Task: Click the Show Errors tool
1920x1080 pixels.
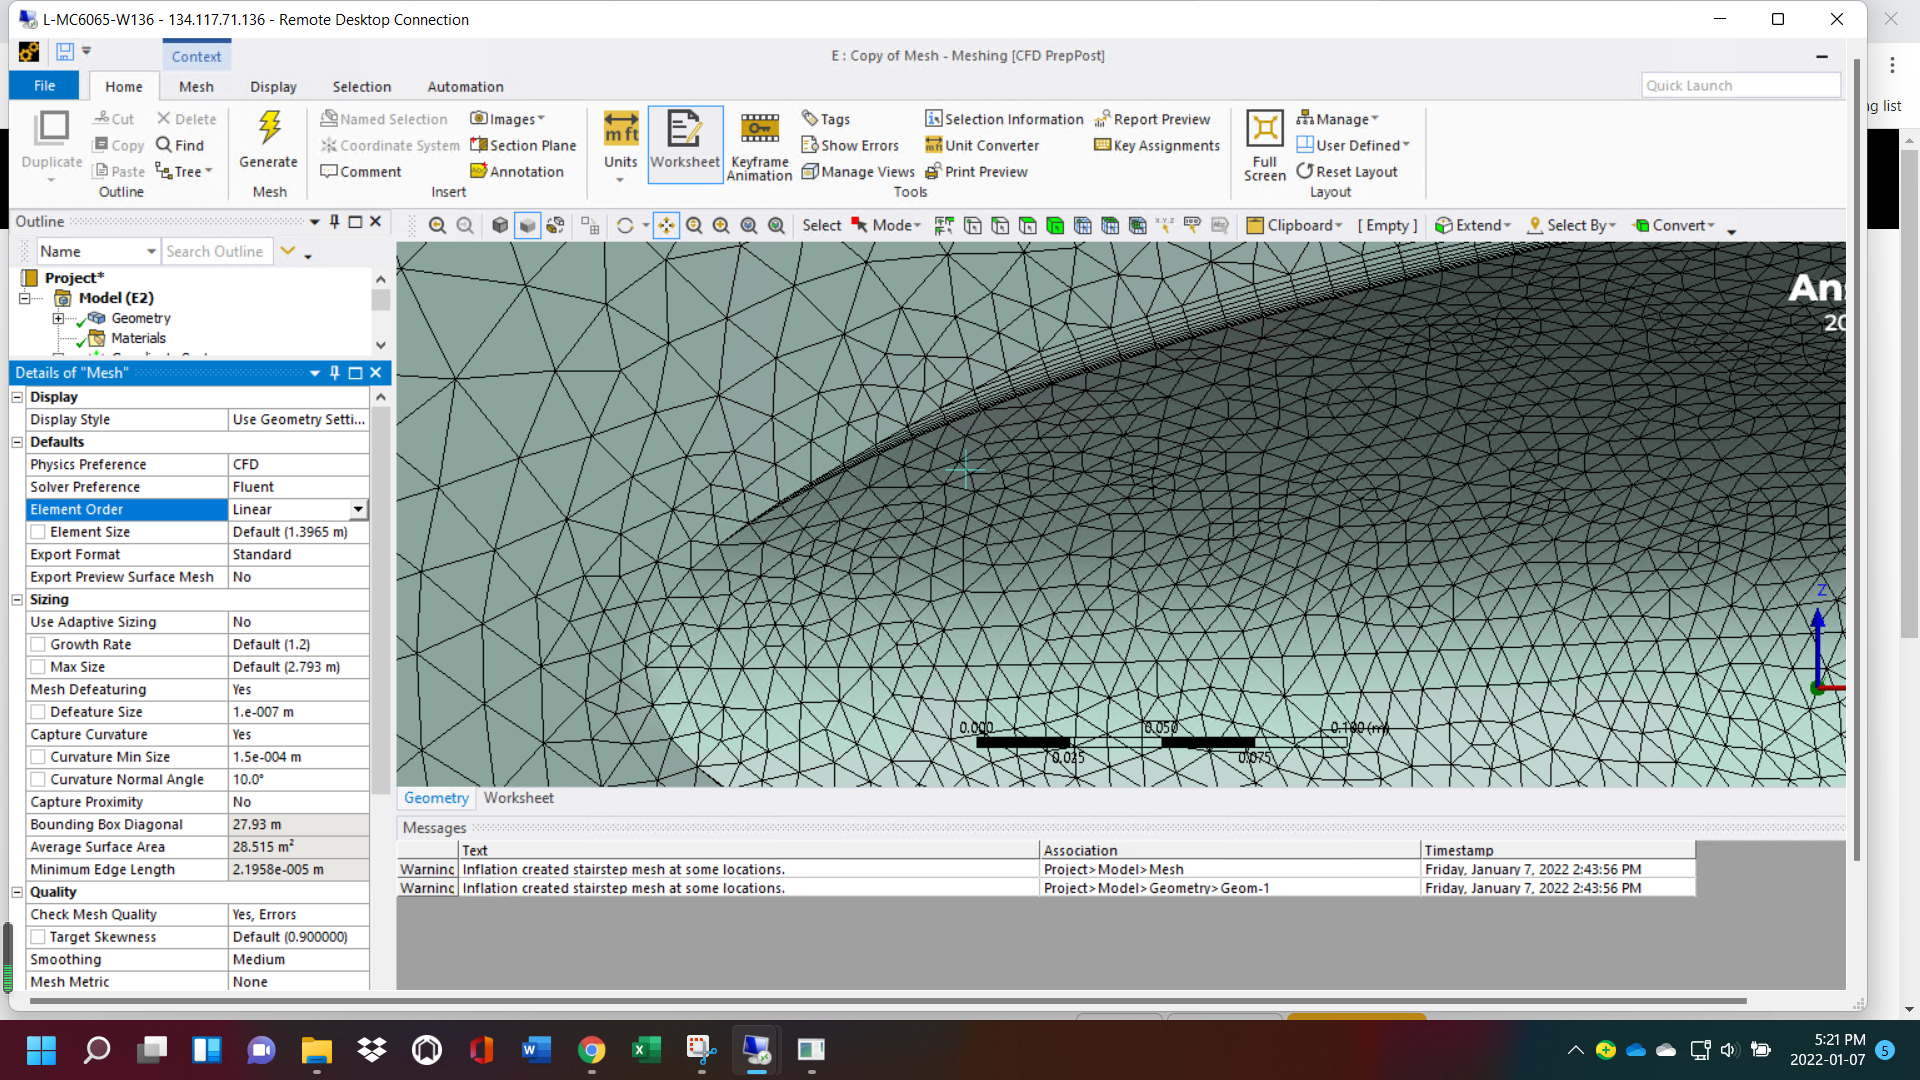Action: tap(850, 145)
